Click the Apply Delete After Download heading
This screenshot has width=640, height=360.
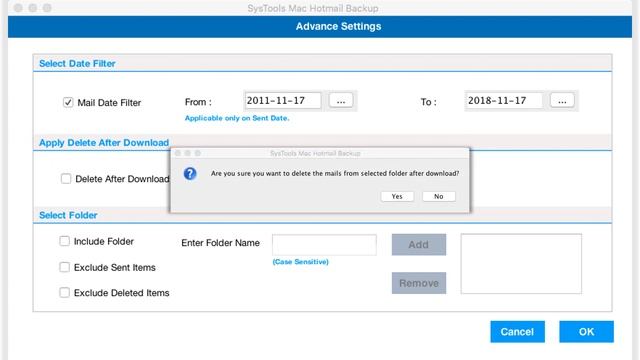(104, 143)
